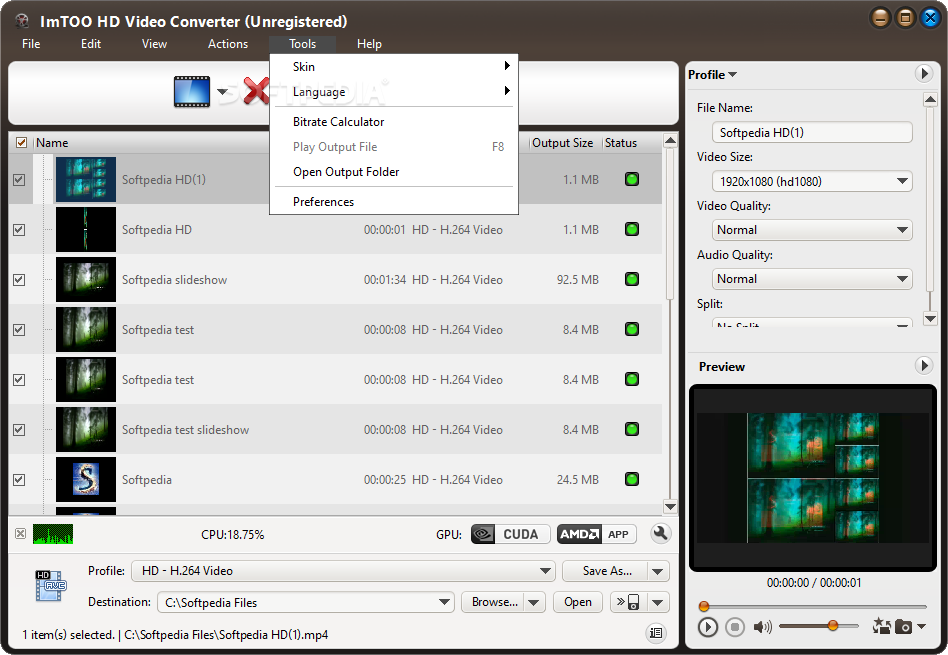This screenshot has width=948, height=655.
Task: Open the Browse dropdown arrow
Action: coord(534,602)
